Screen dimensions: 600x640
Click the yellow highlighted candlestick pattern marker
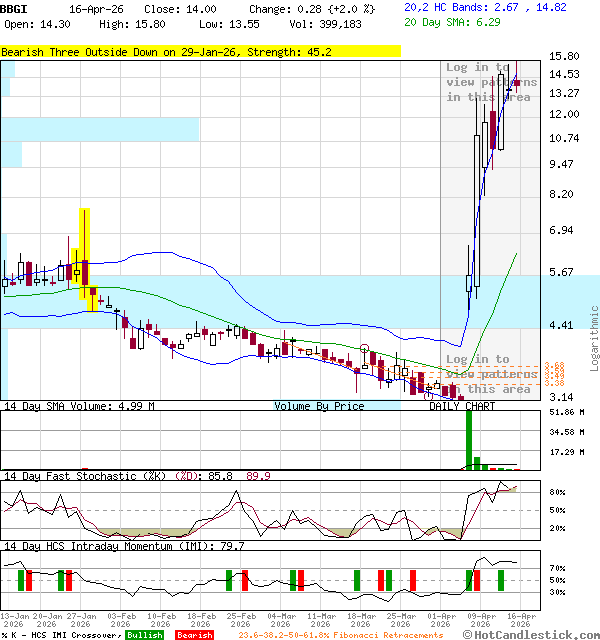point(85,260)
